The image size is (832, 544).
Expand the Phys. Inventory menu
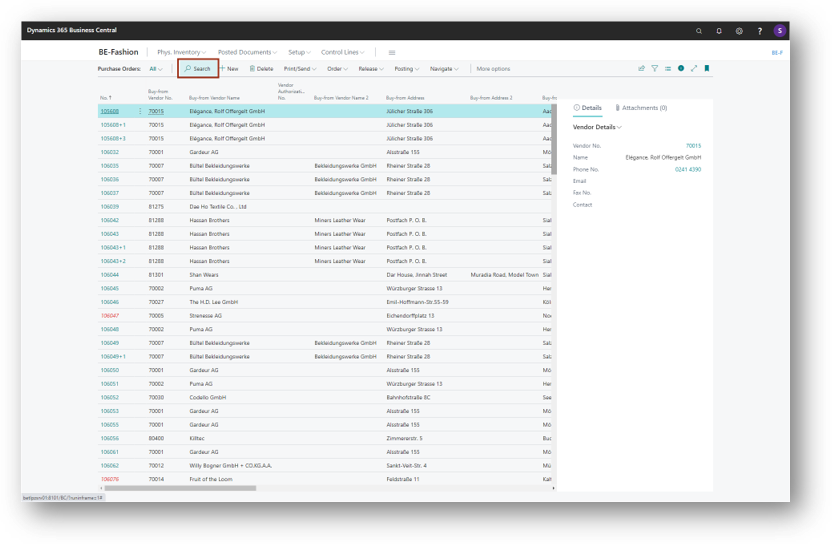point(181,52)
